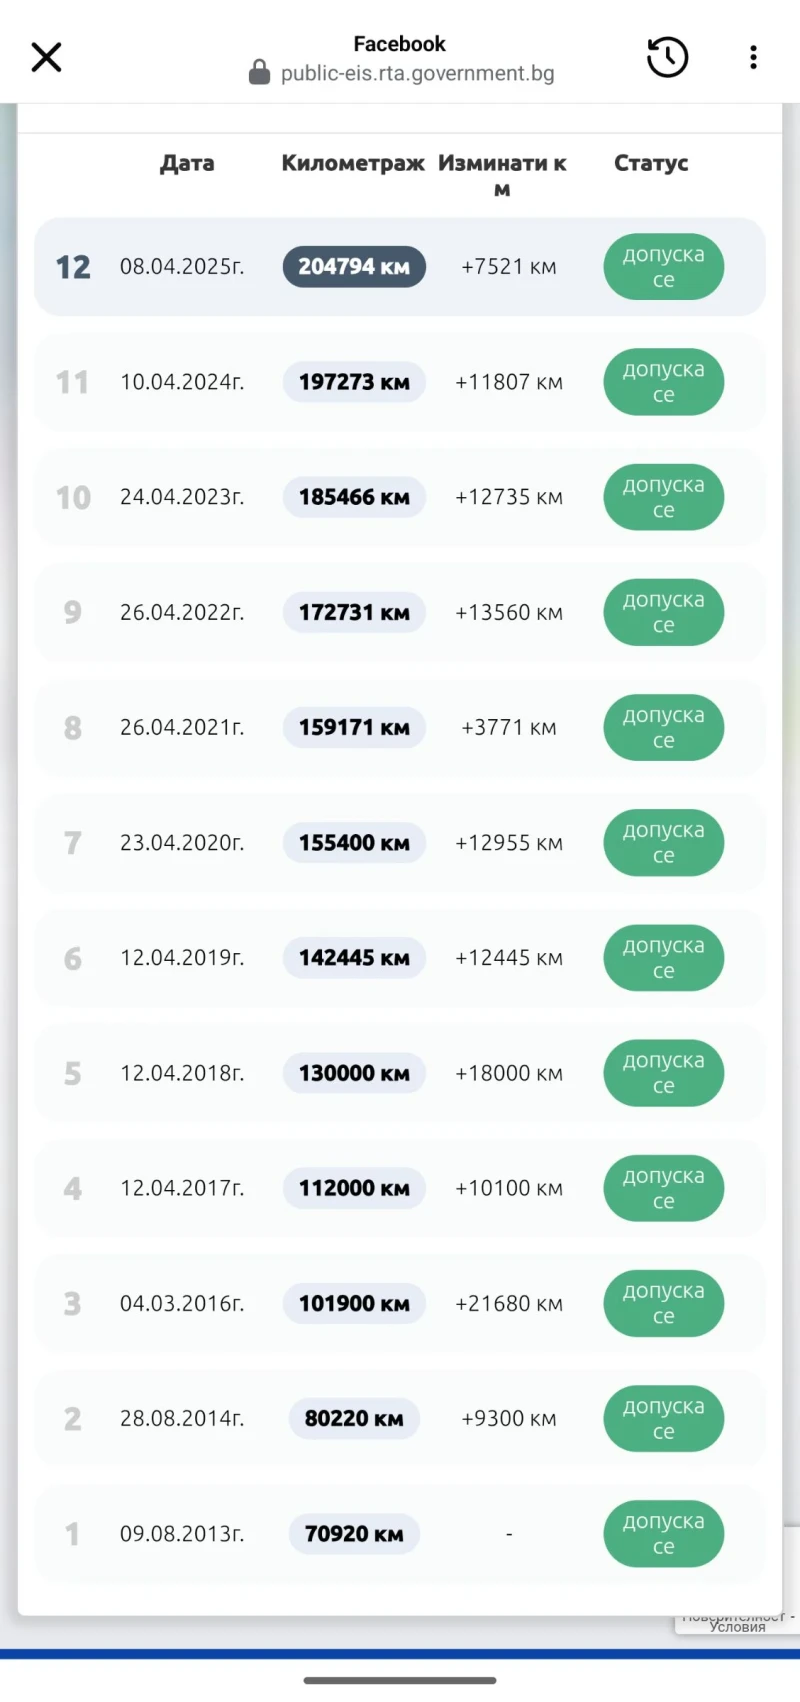Tap the 142445 км mileage badge

[354, 958]
